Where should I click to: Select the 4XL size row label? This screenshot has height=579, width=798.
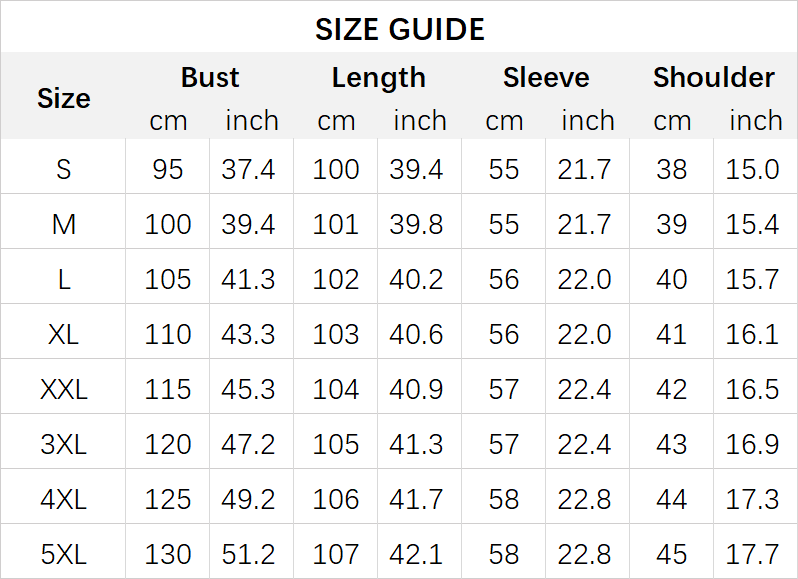click(63, 499)
